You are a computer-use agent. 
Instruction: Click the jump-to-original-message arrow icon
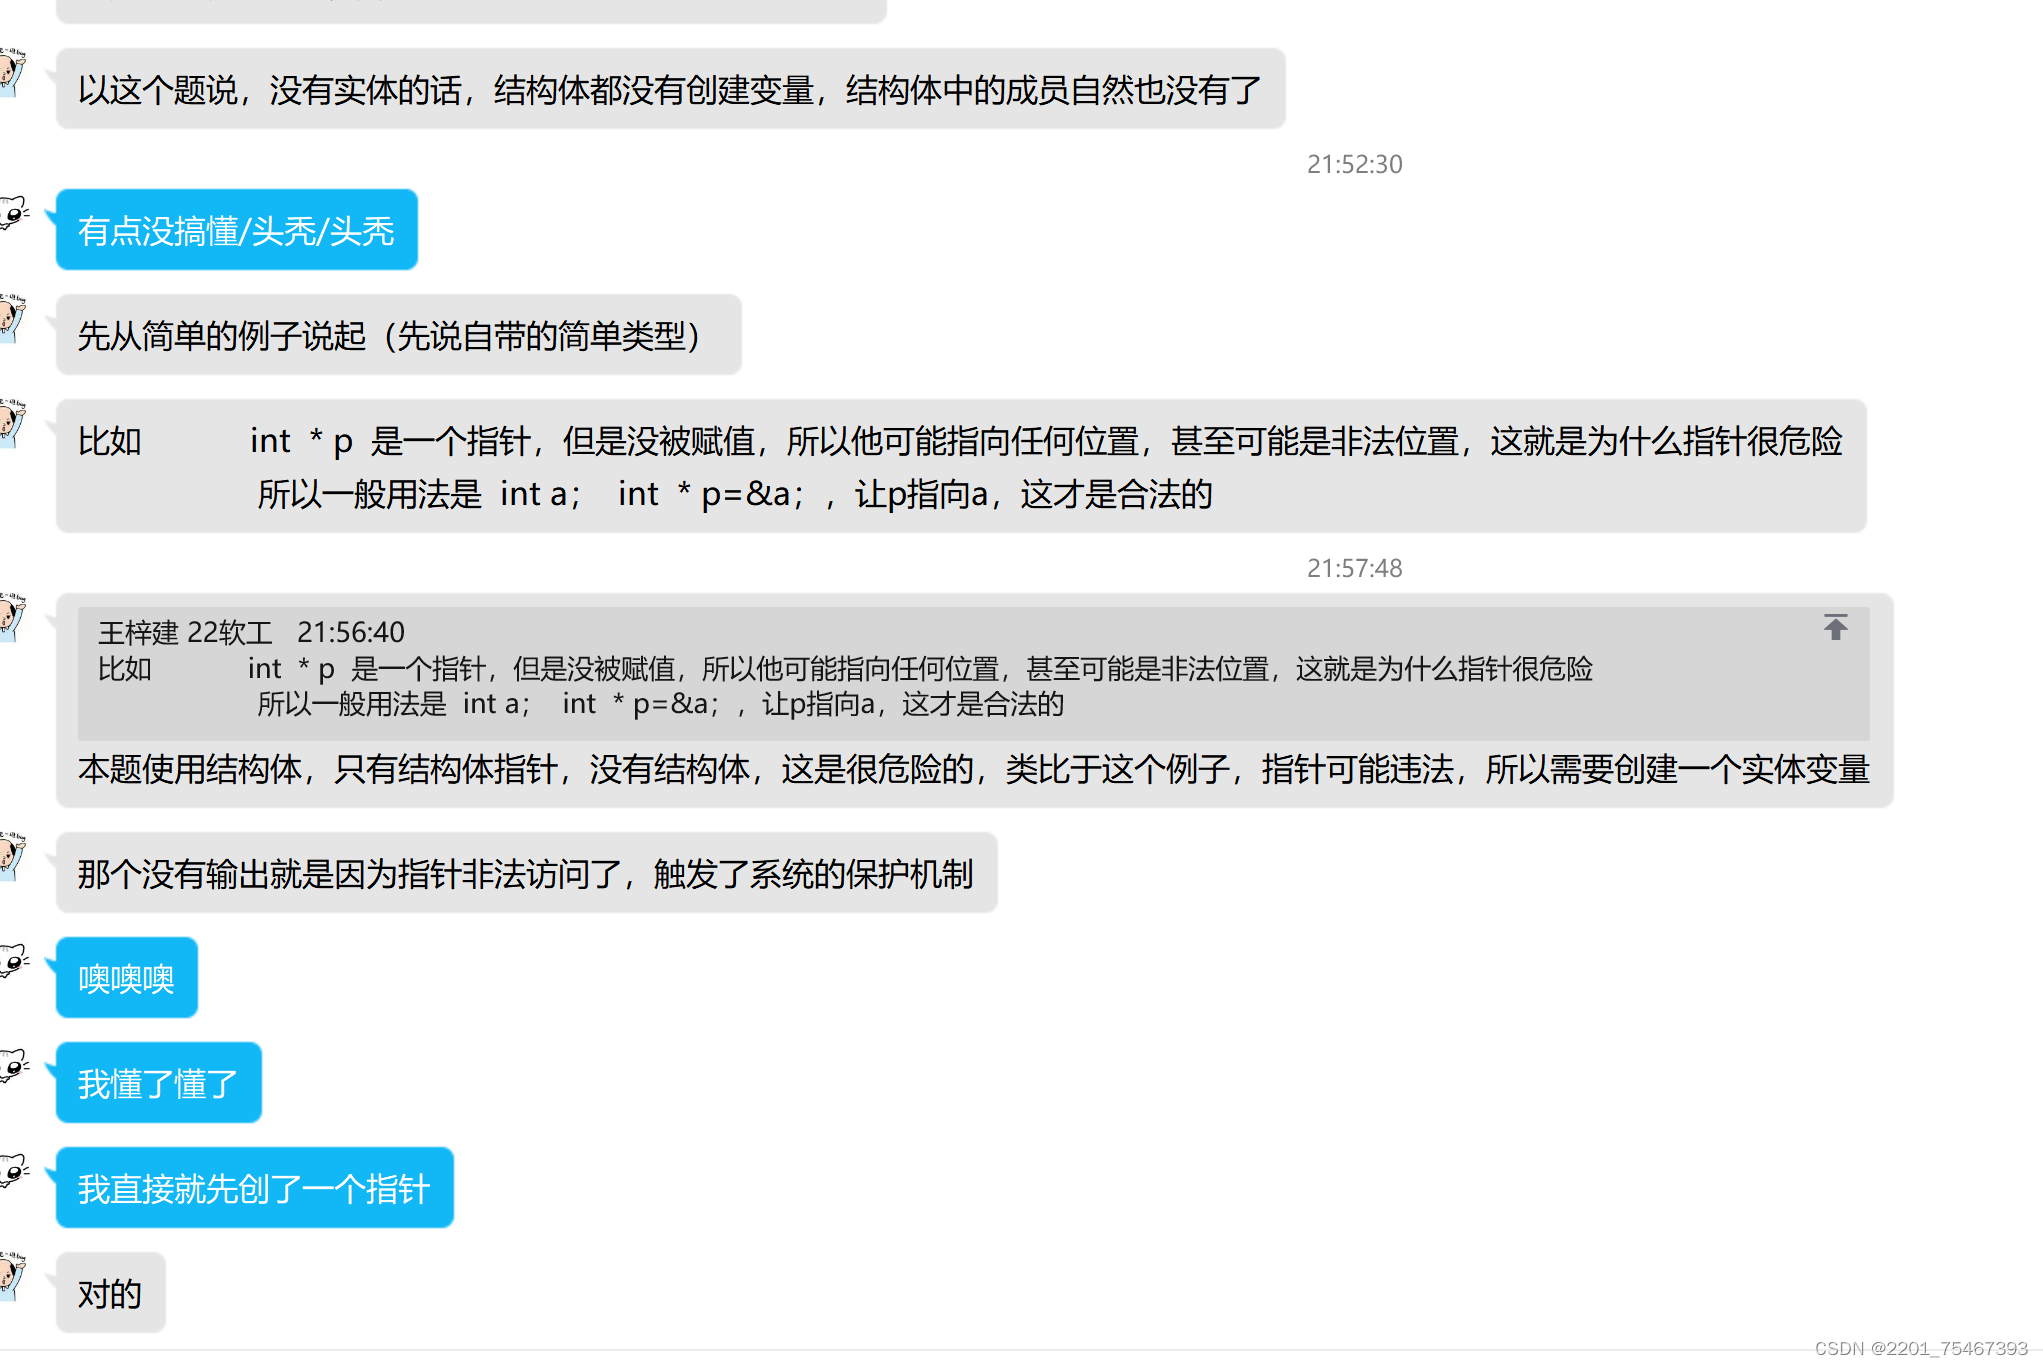click(x=1837, y=627)
